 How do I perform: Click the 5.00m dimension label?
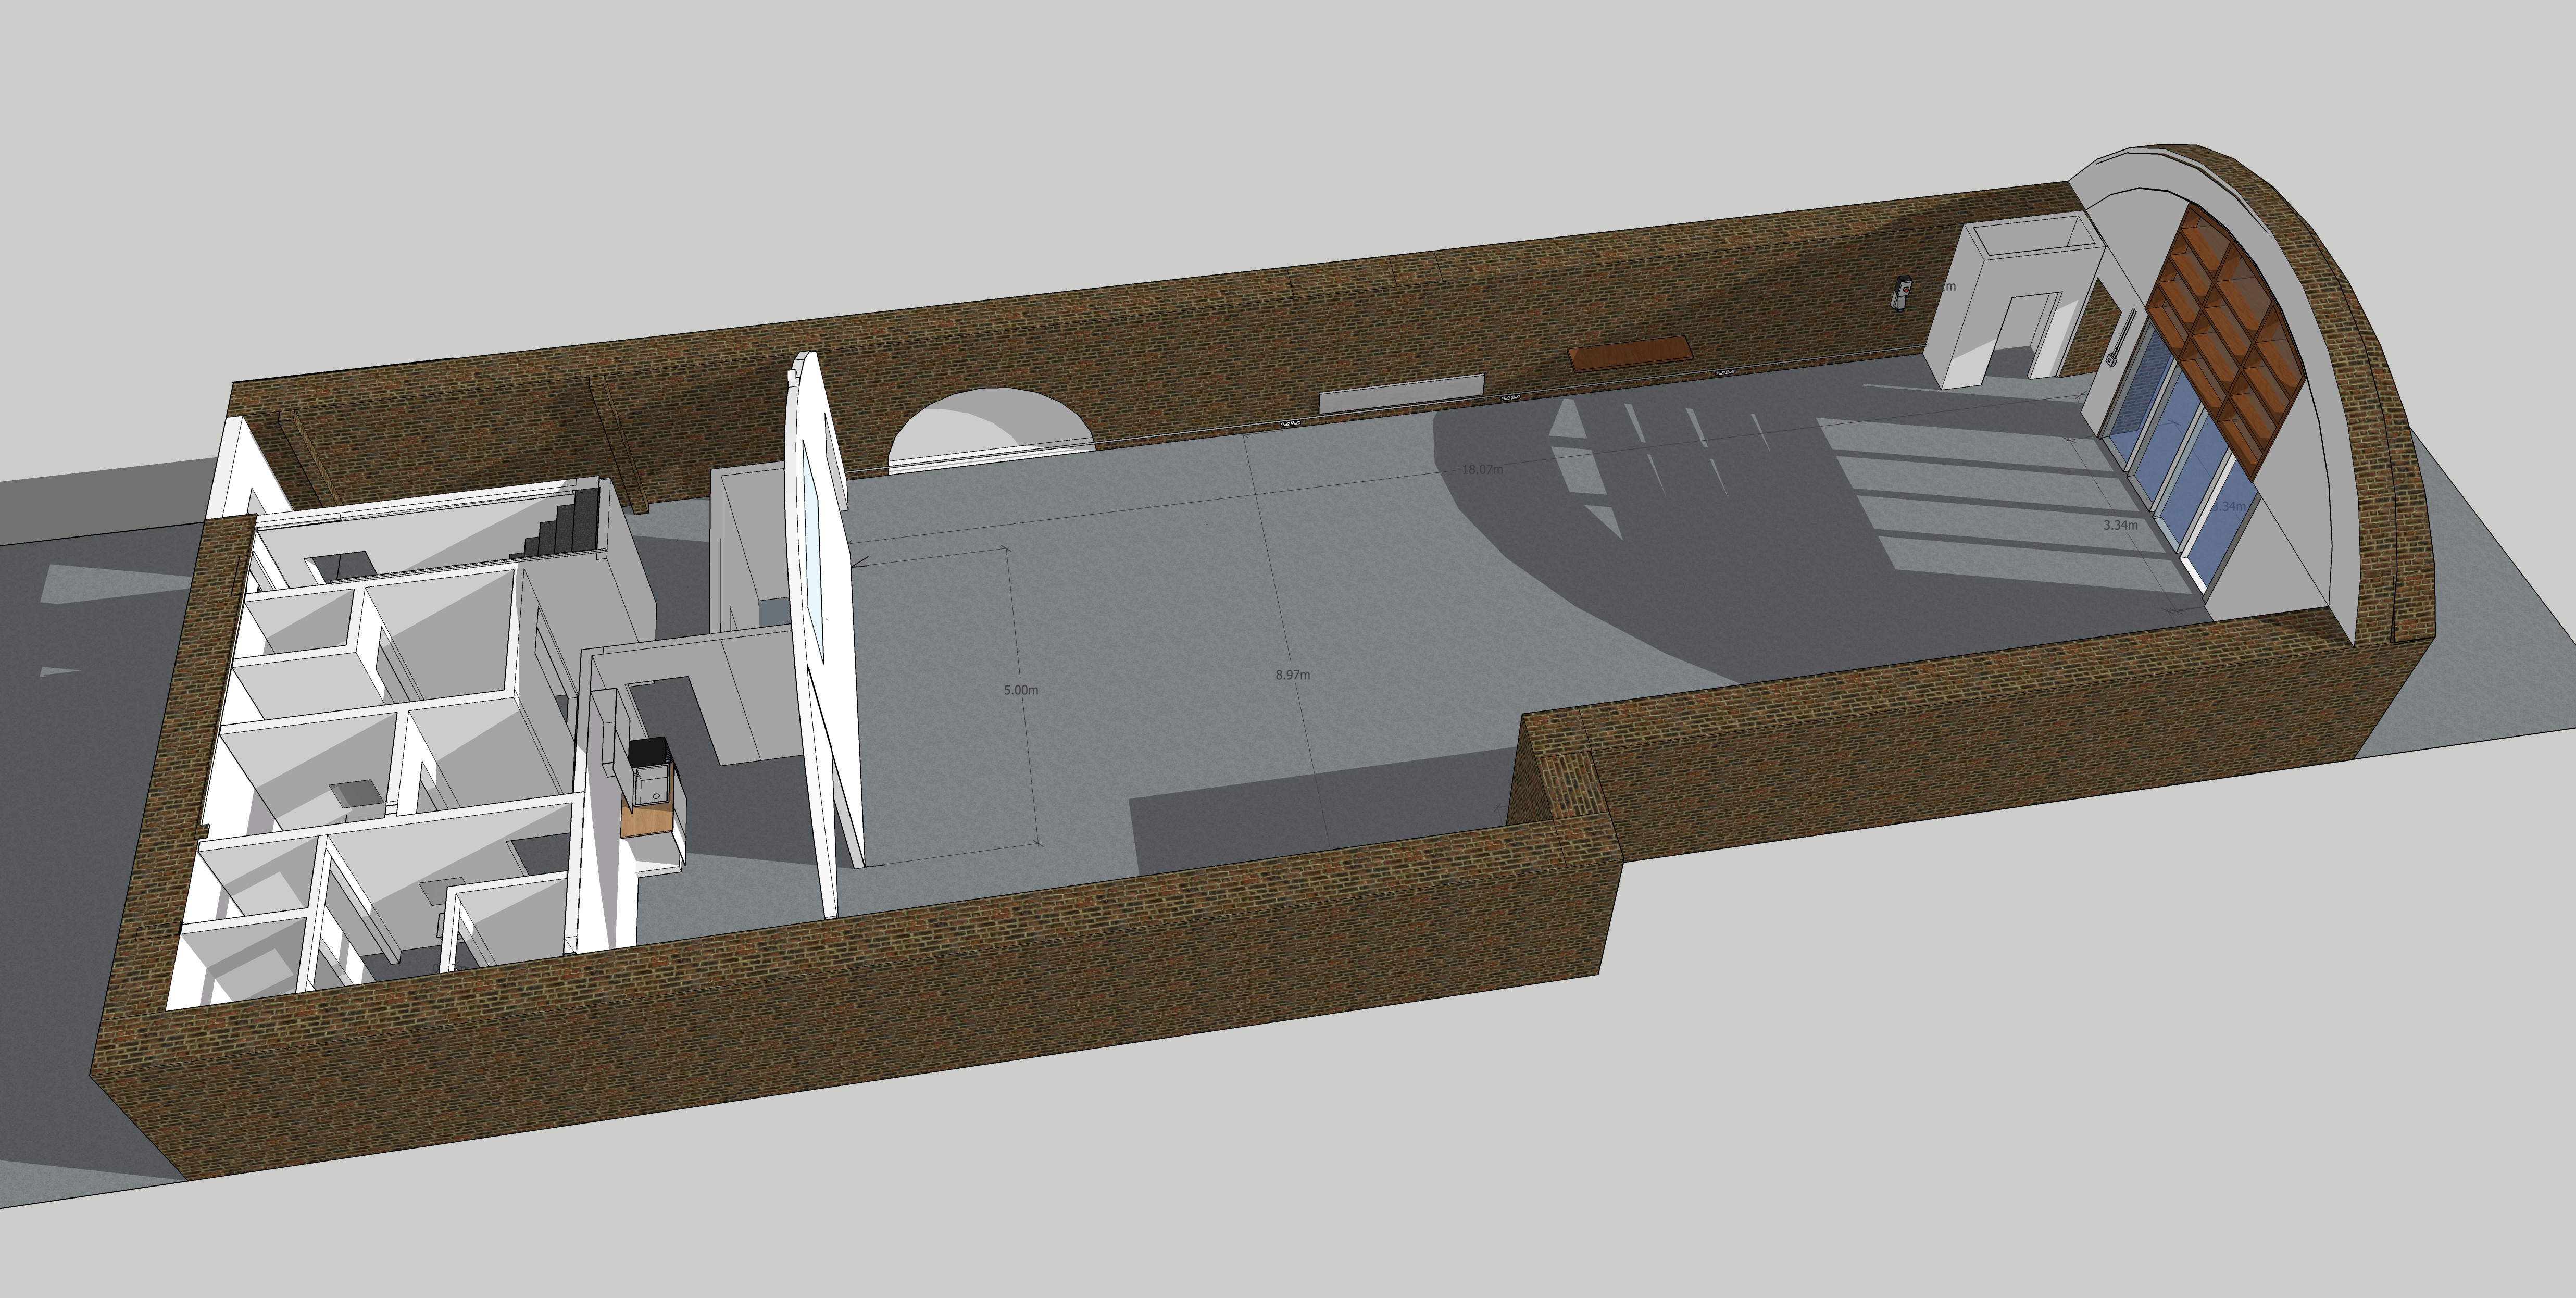point(1020,690)
